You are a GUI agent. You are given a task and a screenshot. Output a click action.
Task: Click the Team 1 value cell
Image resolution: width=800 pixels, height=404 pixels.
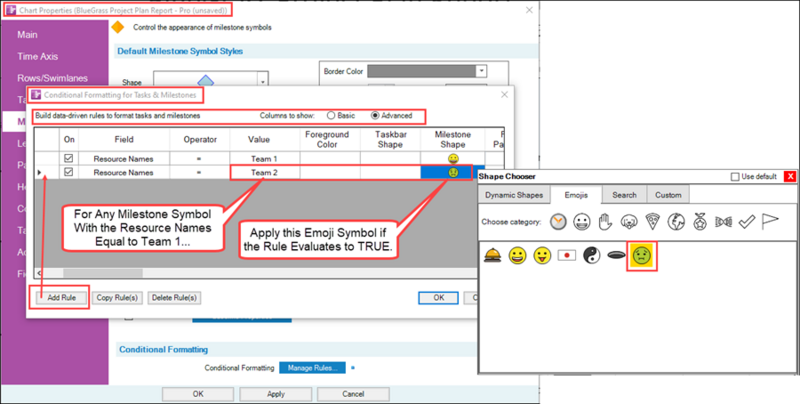tap(264, 159)
